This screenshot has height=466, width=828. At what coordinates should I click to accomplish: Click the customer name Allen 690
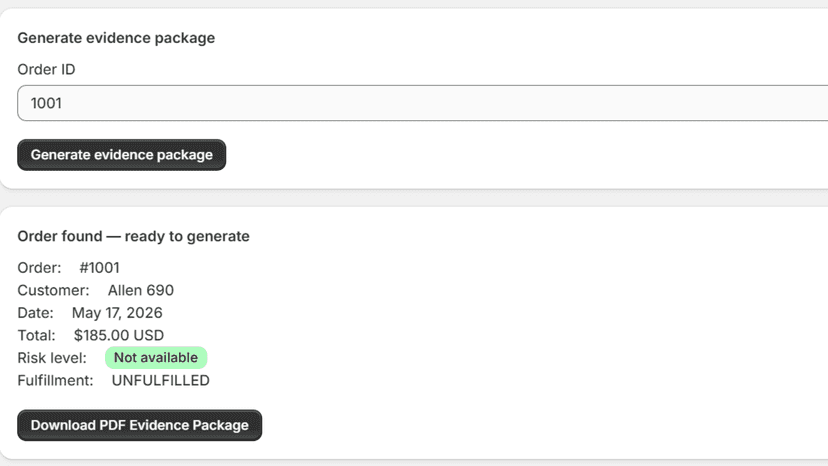pos(140,290)
